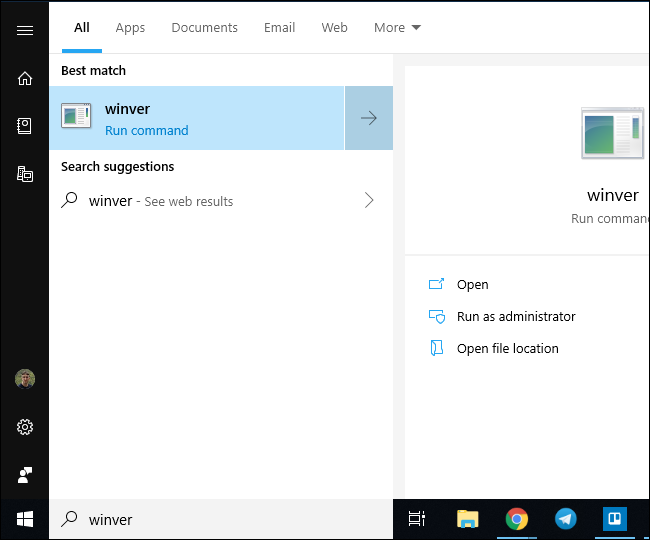Open the Devices icon in sidebar

click(25, 174)
